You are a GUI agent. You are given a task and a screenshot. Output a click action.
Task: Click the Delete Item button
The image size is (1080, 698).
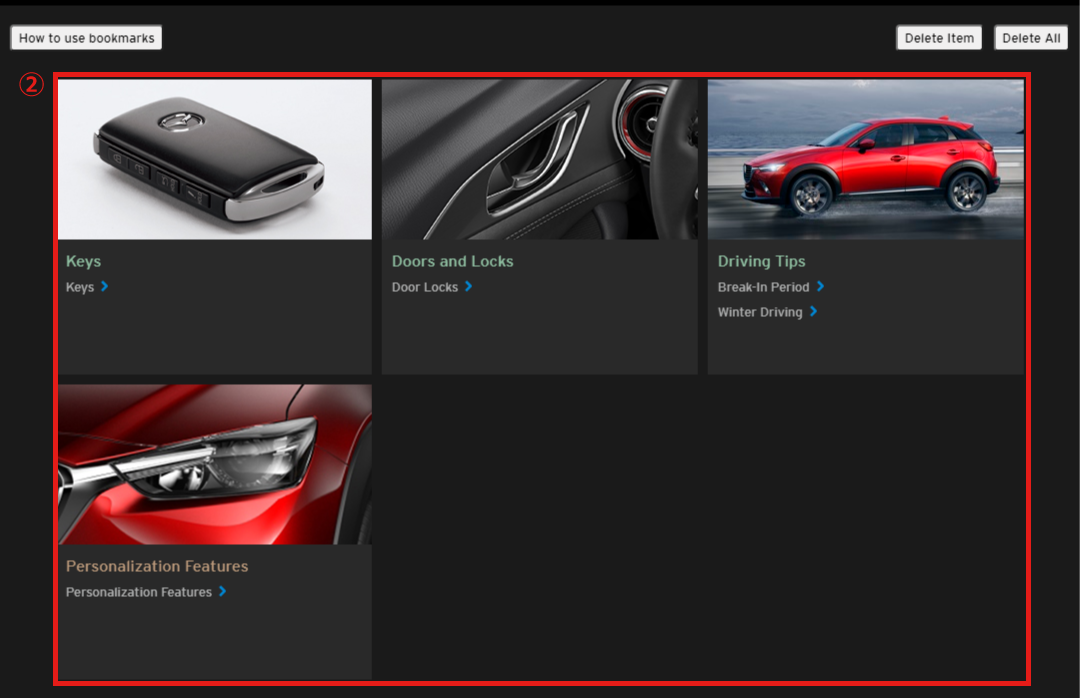[x=939, y=38]
